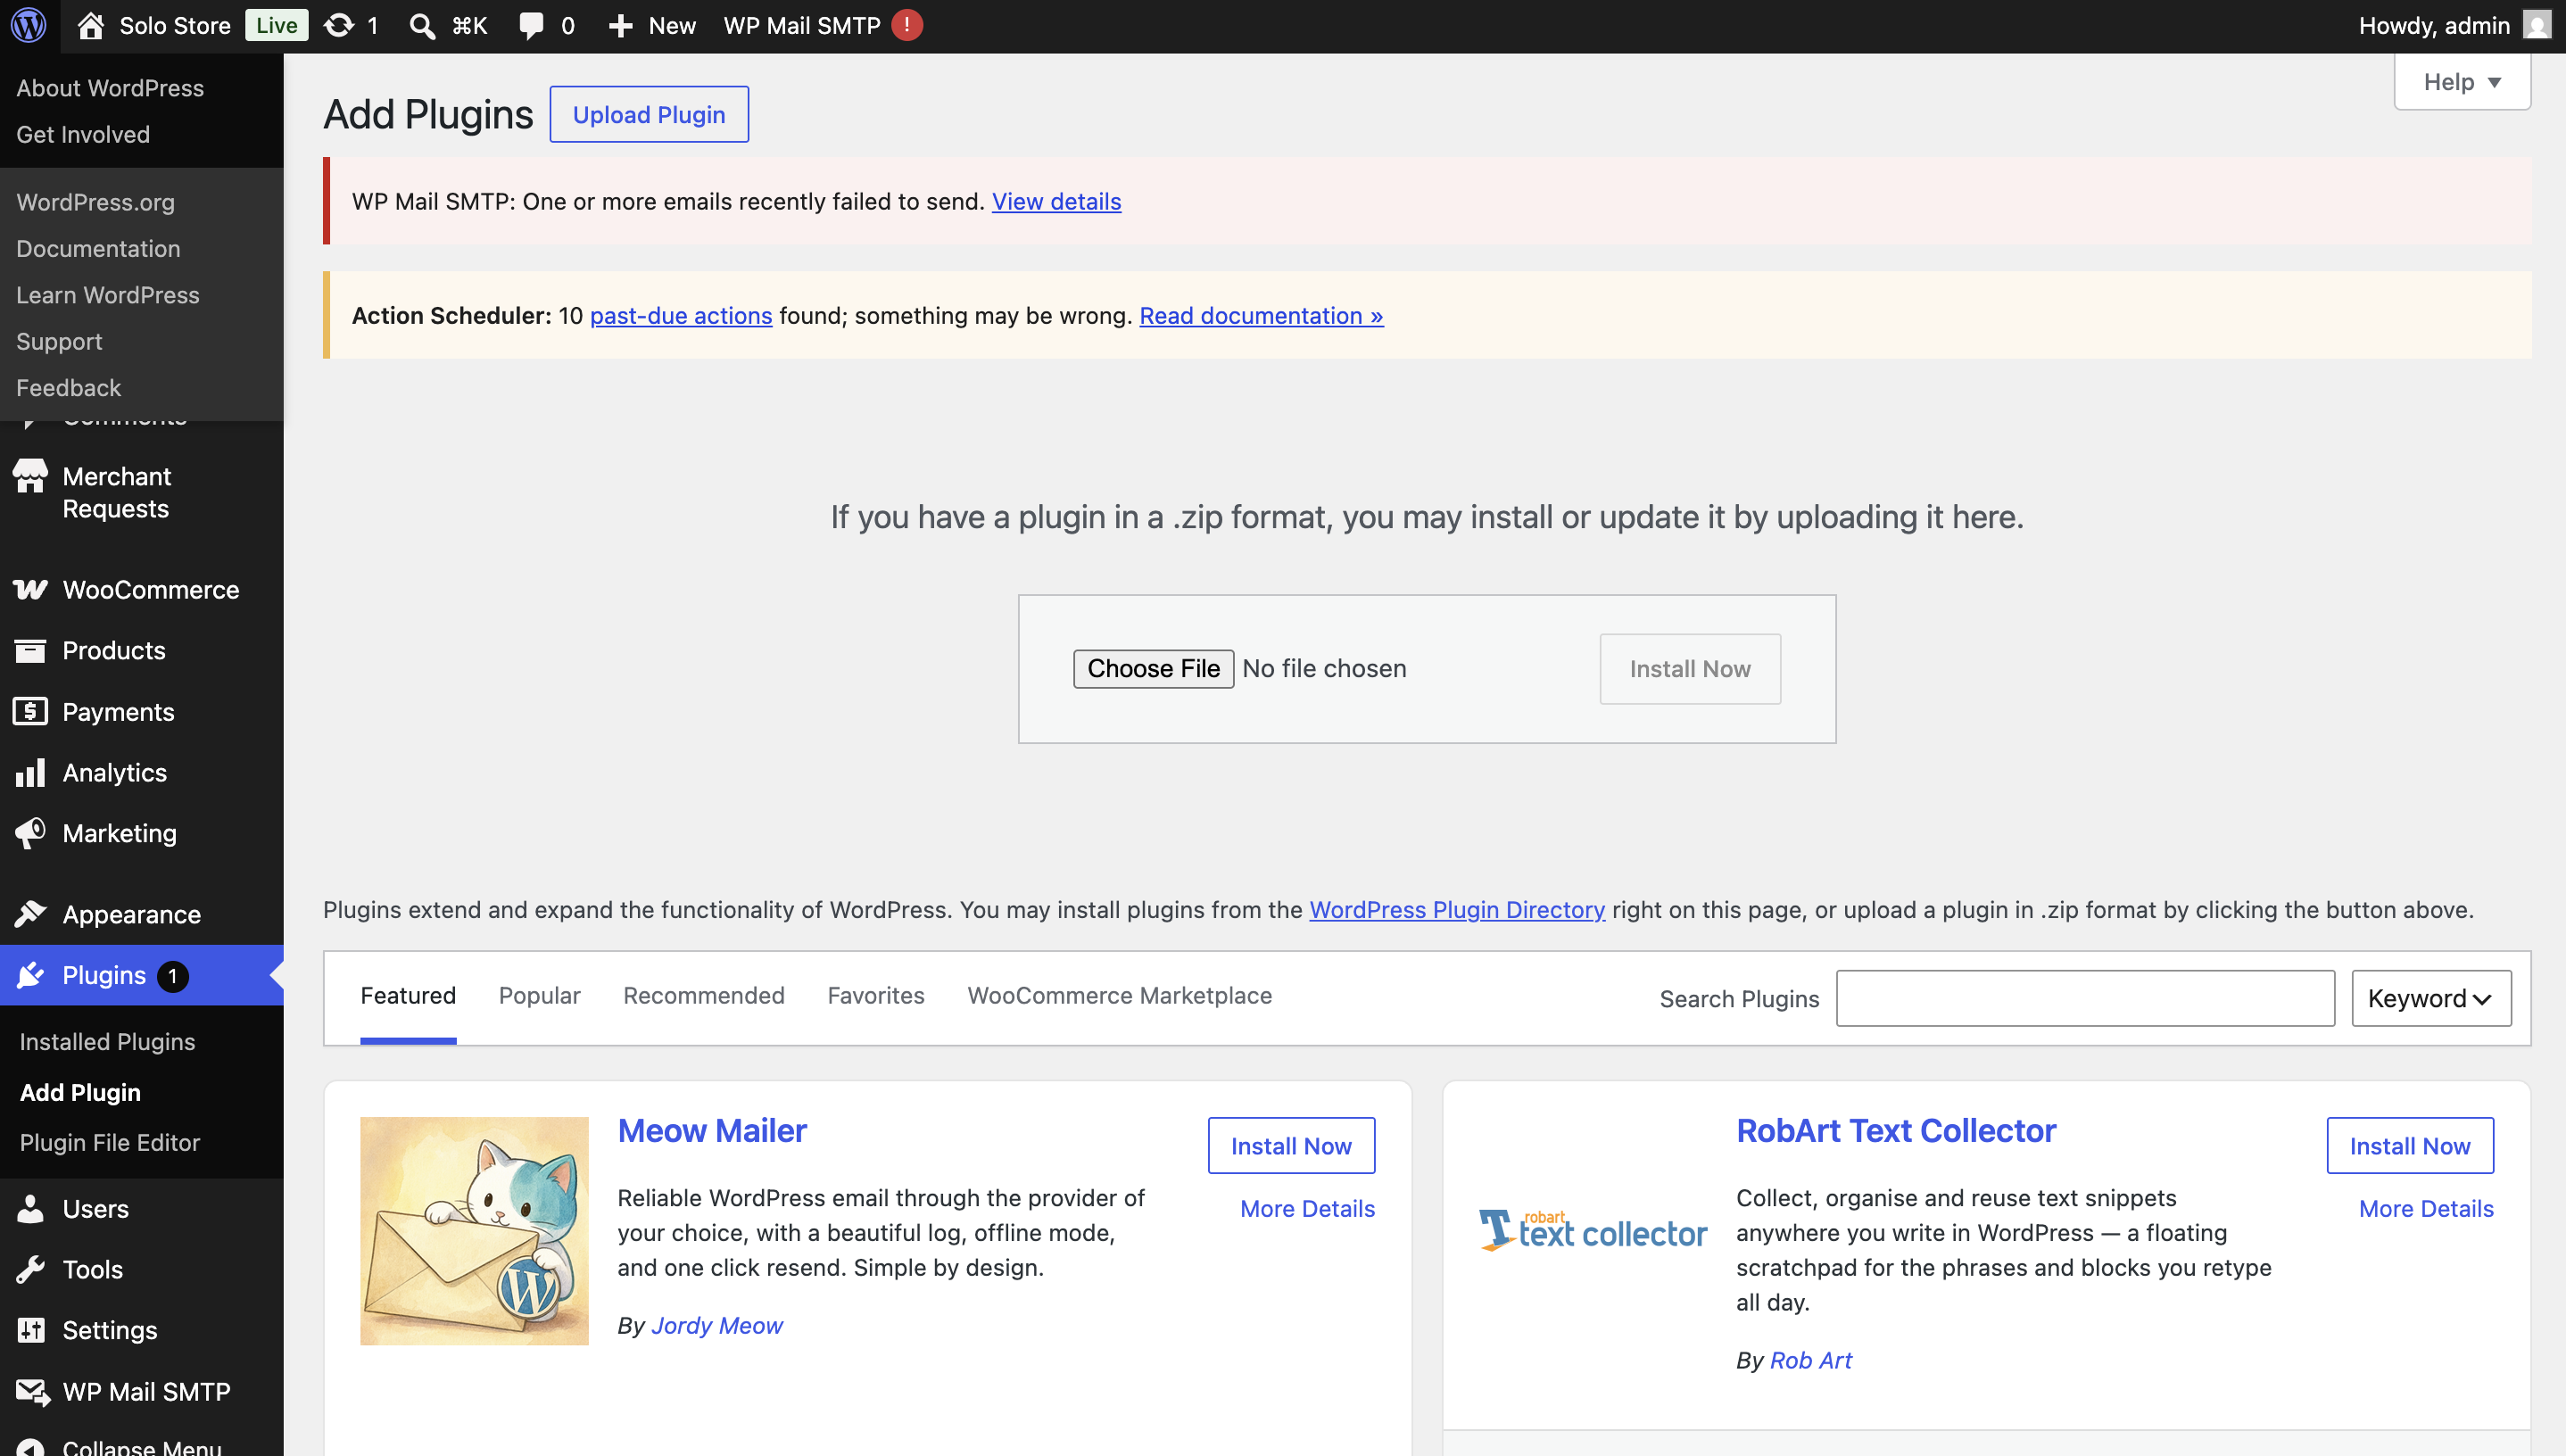This screenshot has width=2566, height=1456.
Task: Open Learn WordPress menu entry
Action: [x=108, y=295]
